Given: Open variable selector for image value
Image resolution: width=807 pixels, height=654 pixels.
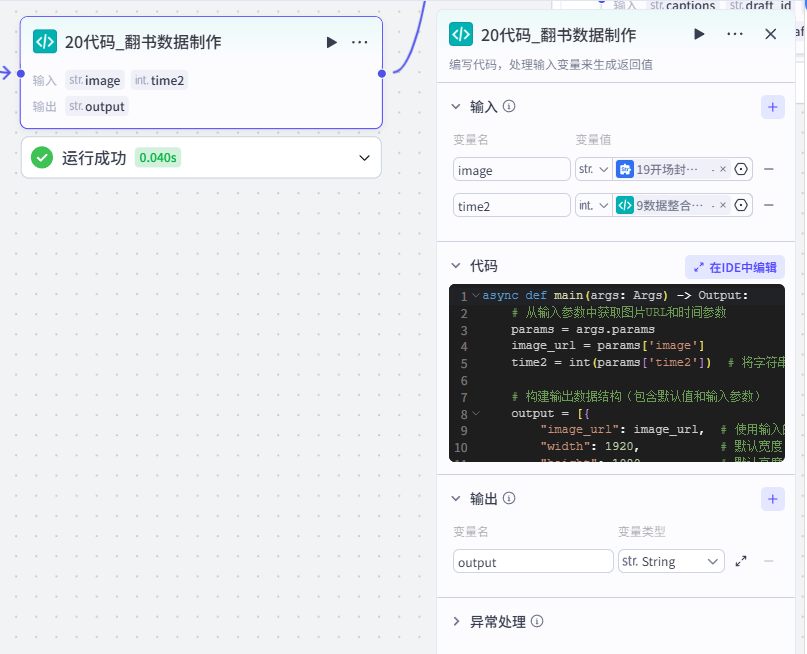Looking at the screenshot, I should [x=741, y=169].
